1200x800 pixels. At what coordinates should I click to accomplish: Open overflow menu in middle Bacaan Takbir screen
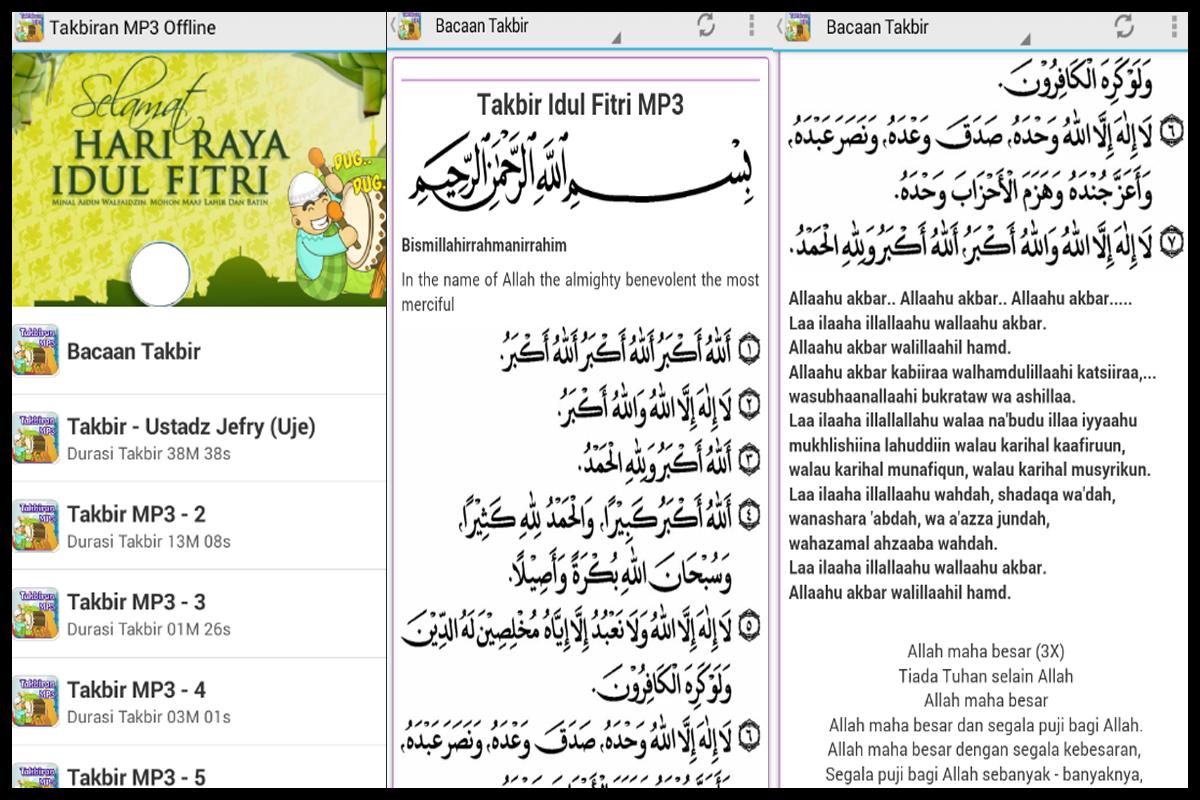coord(751,26)
